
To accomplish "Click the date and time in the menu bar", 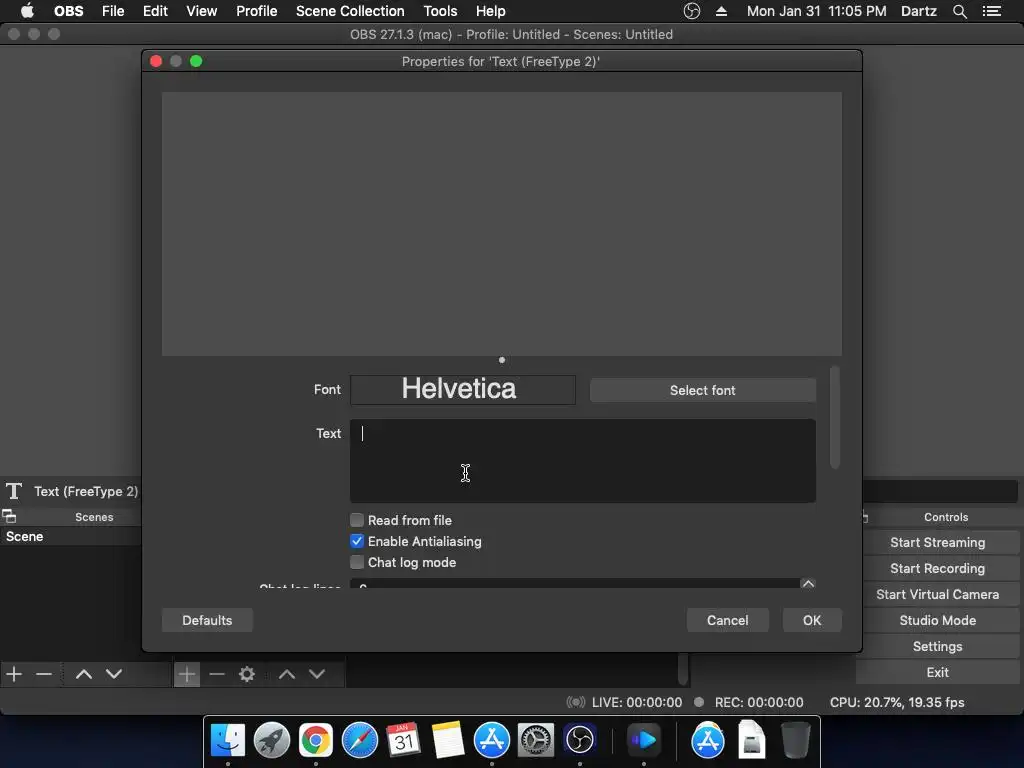I will pyautogui.click(x=816, y=11).
